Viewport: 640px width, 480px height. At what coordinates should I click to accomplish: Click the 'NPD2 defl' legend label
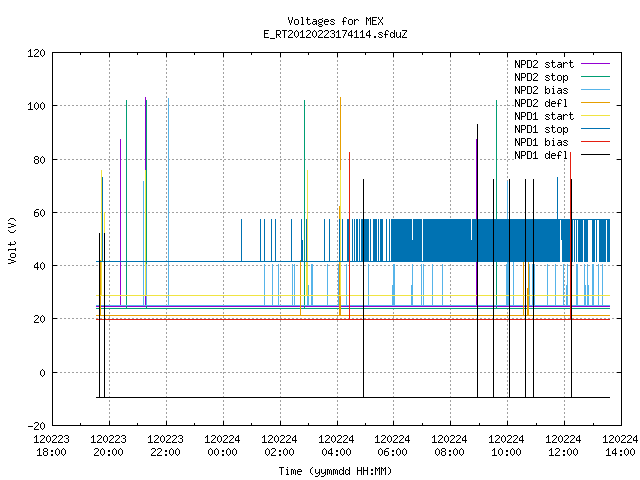point(541,103)
